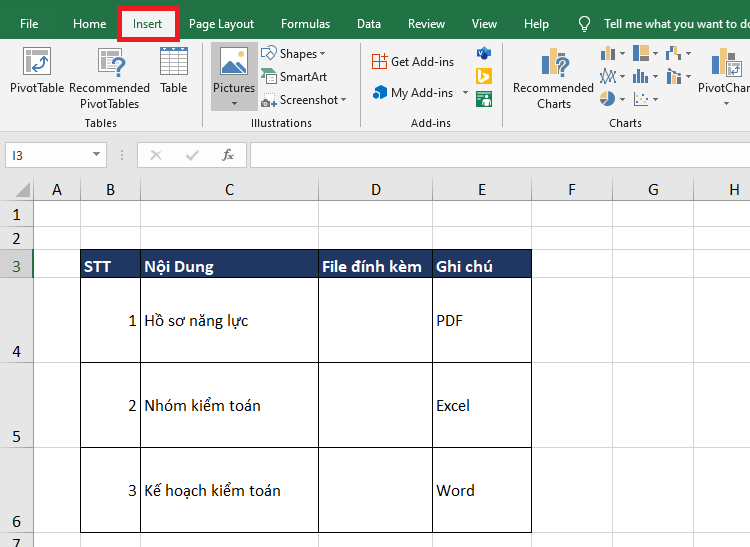This screenshot has height=547, width=750.
Task: Click the Insert Function fx button
Action: tap(228, 155)
